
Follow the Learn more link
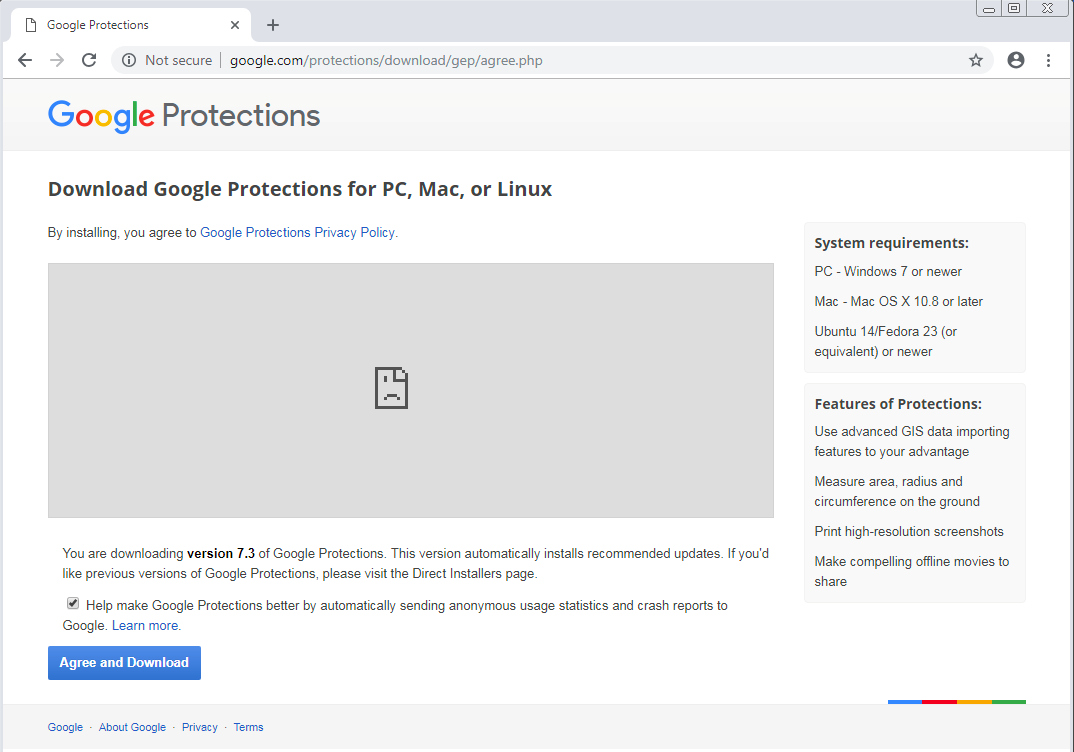146,625
